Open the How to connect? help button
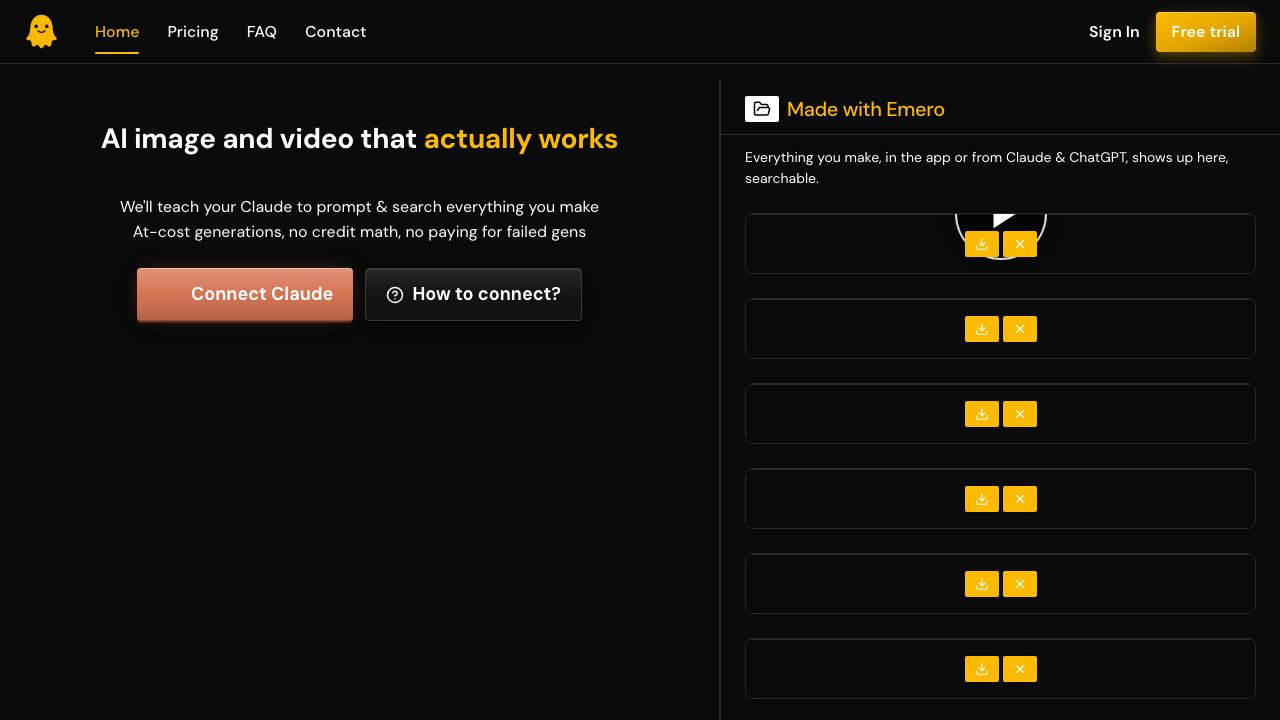The image size is (1280, 720). (x=473, y=294)
